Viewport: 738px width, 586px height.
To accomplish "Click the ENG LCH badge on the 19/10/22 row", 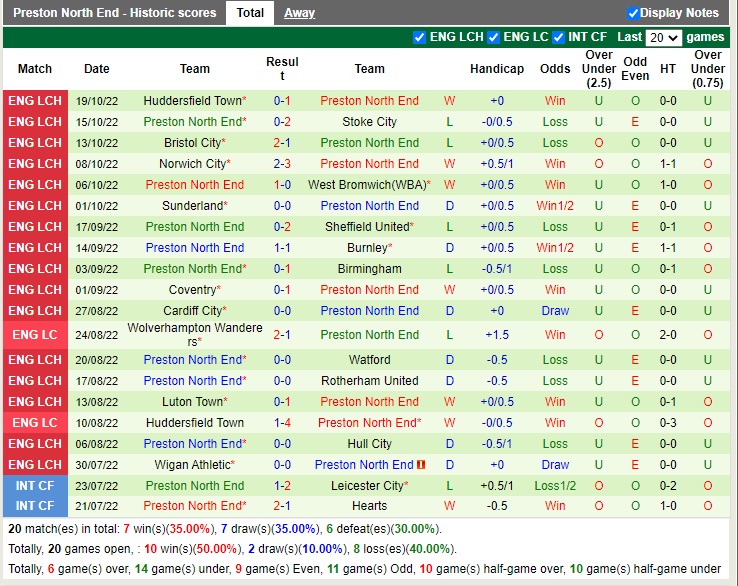I will click(35, 101).
